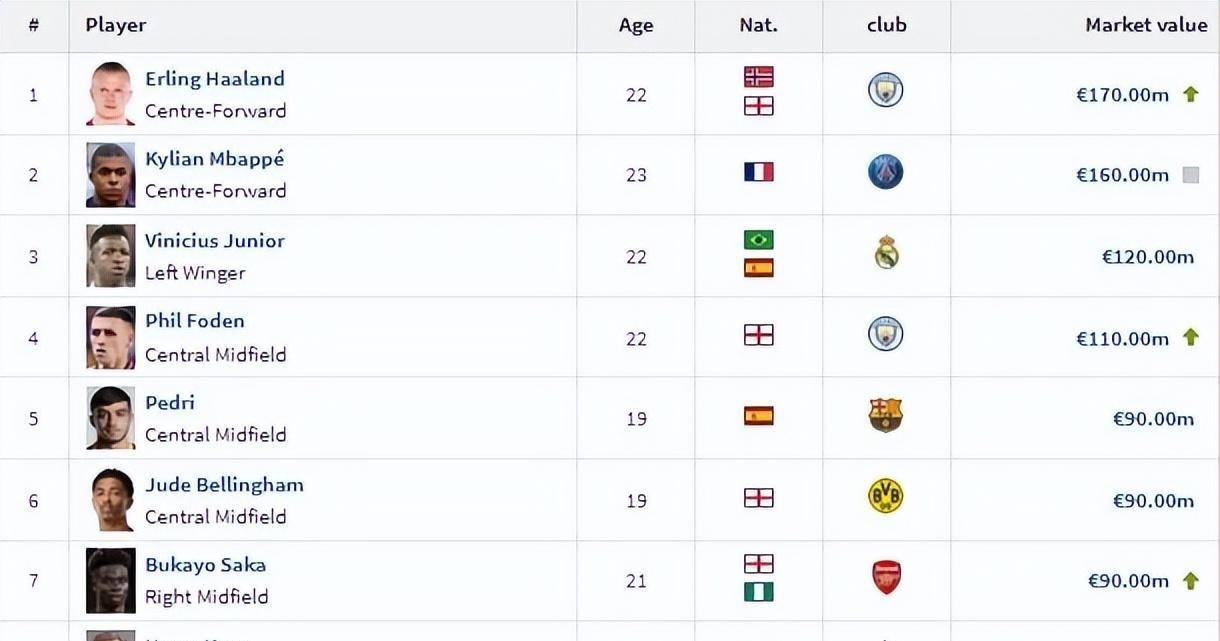Click Kylian Mbappé portrait thumbnail
This screenshot has height=641, width=1220.
click(110, 175)
